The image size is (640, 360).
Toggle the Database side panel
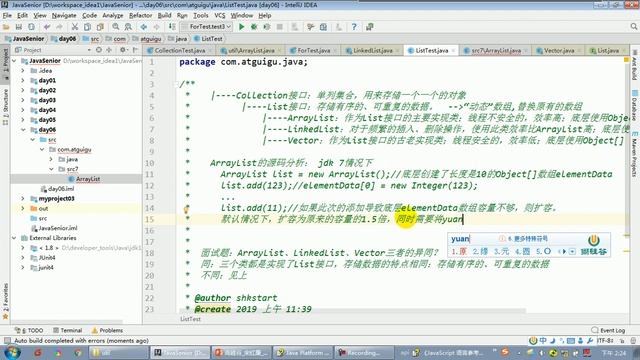point(635,105)
